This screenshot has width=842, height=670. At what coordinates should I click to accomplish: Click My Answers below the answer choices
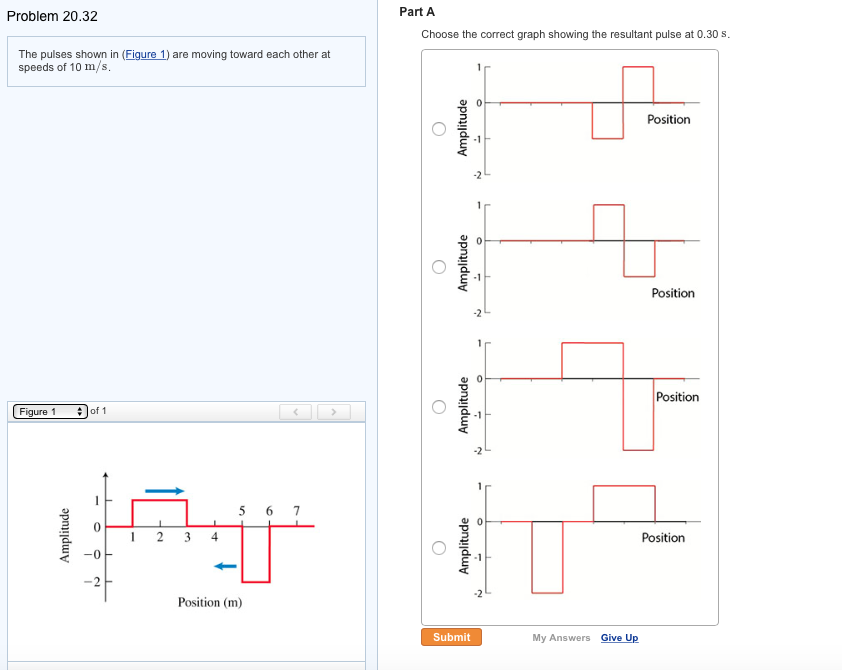[564, 637]
